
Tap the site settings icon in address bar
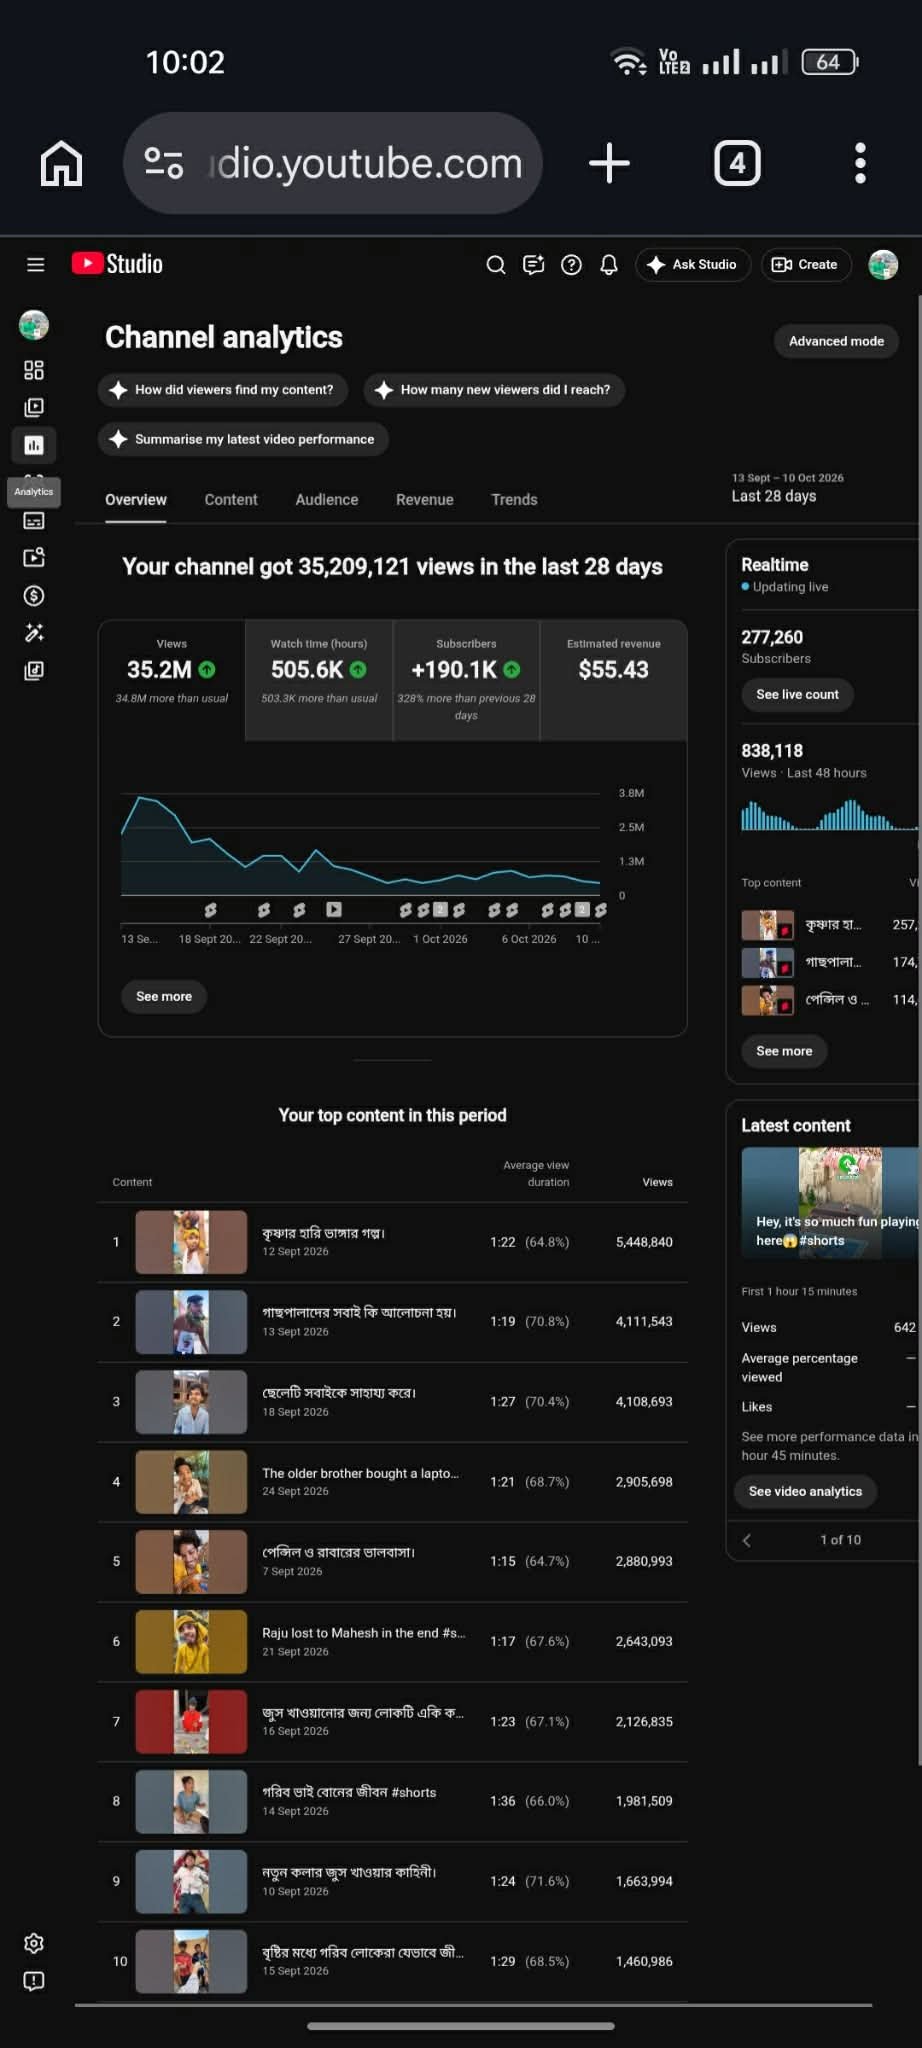164,163
